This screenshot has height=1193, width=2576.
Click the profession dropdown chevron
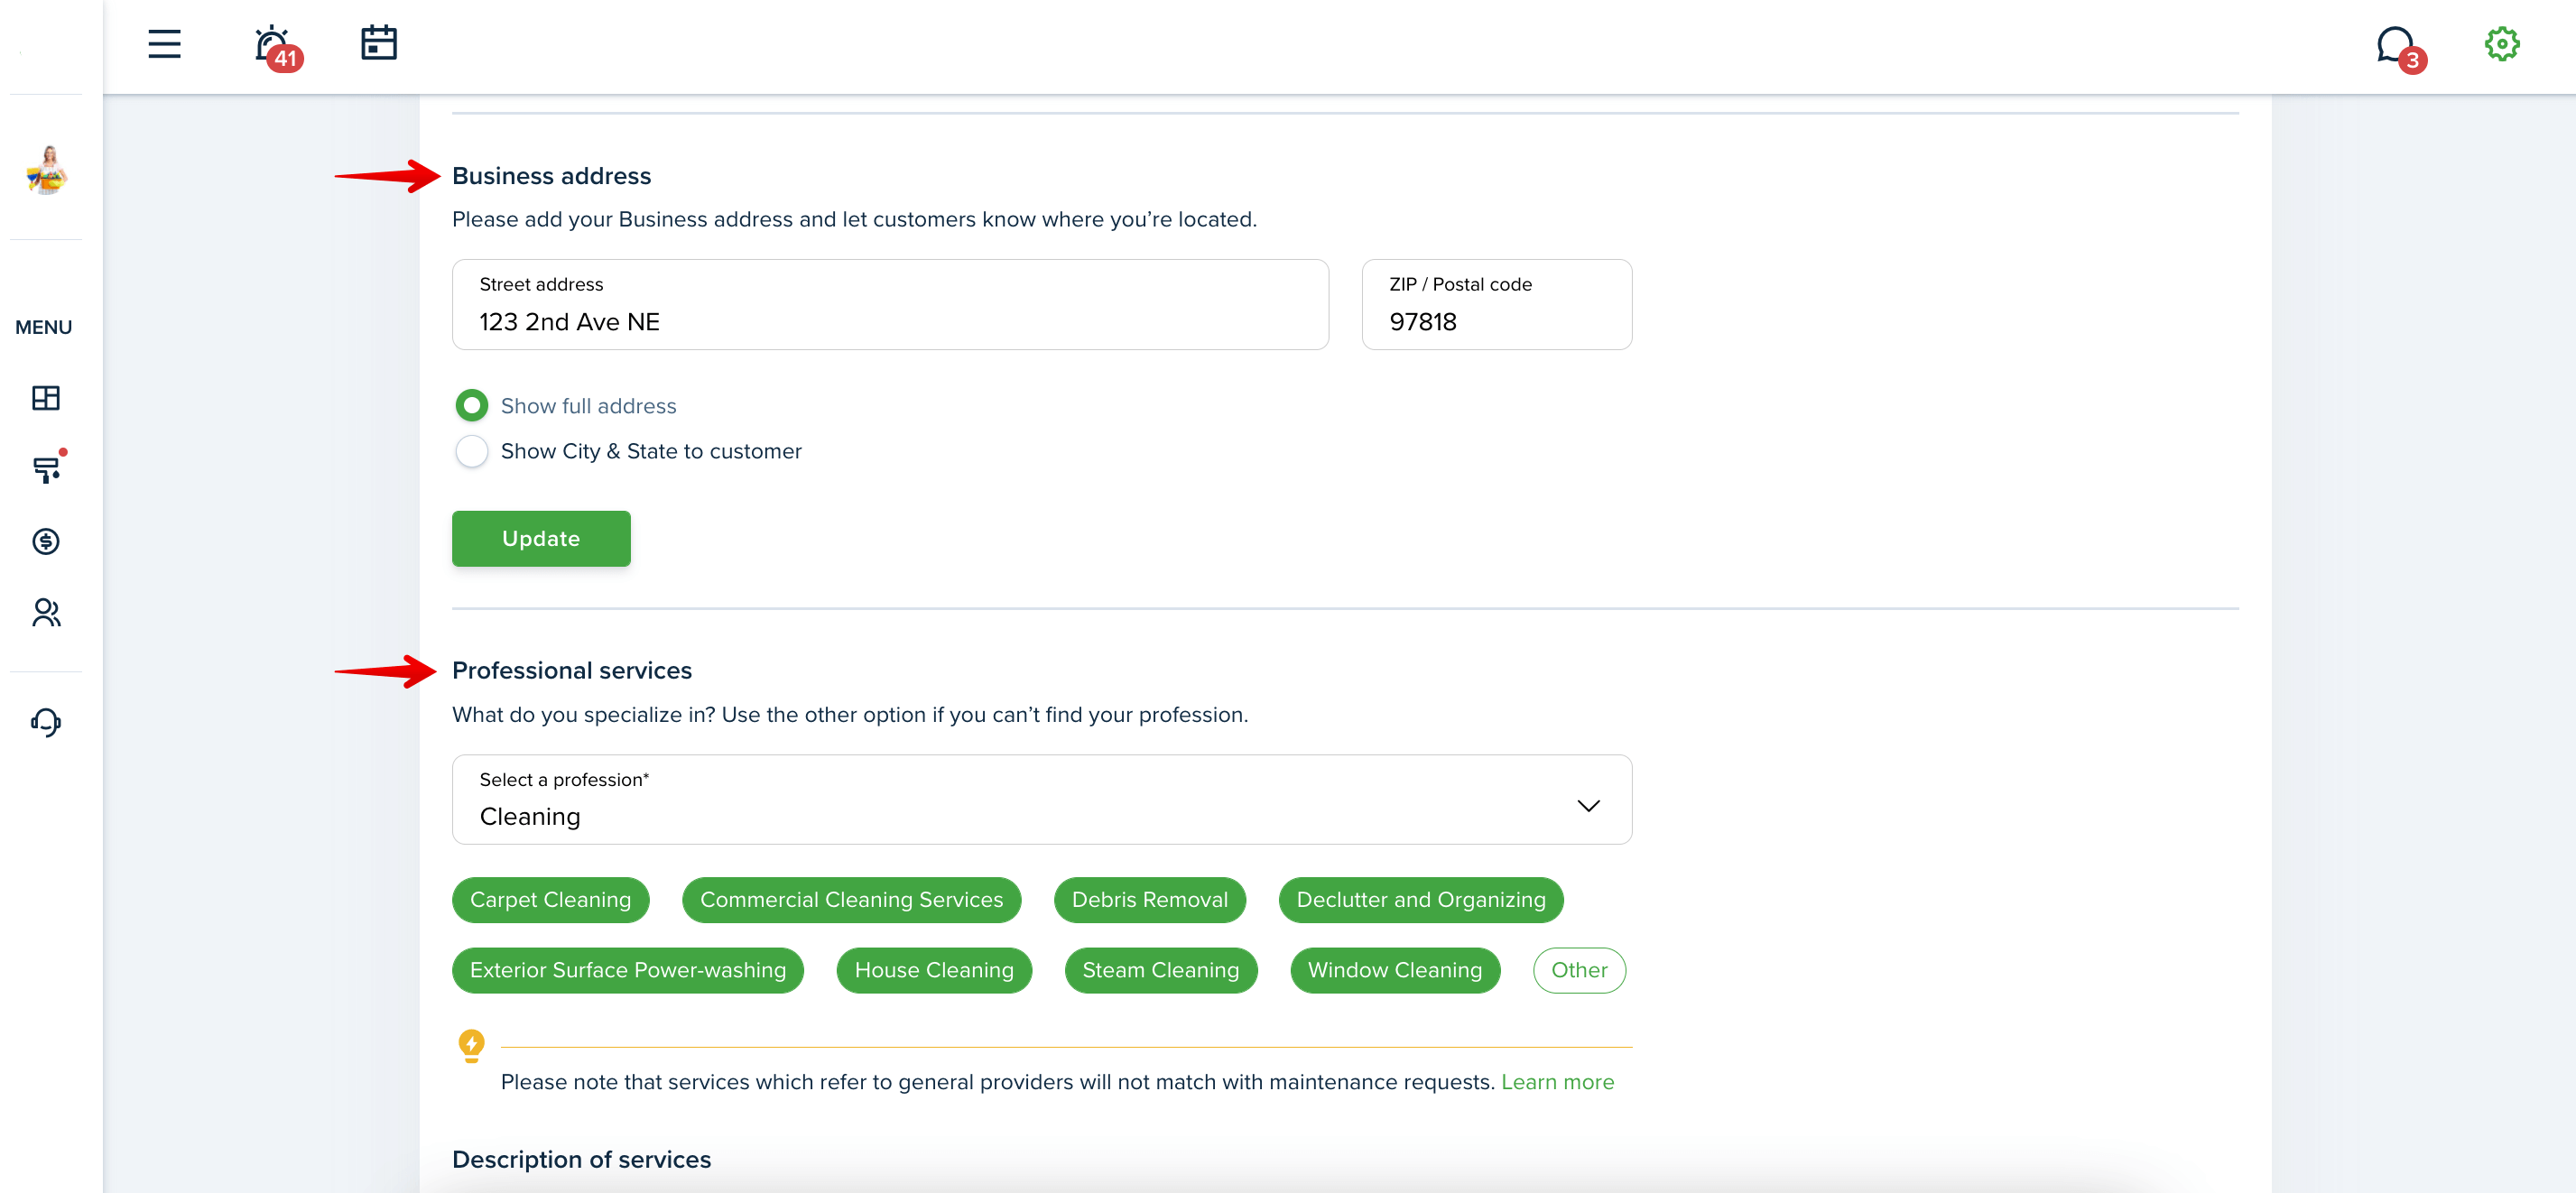[1588, 805]
